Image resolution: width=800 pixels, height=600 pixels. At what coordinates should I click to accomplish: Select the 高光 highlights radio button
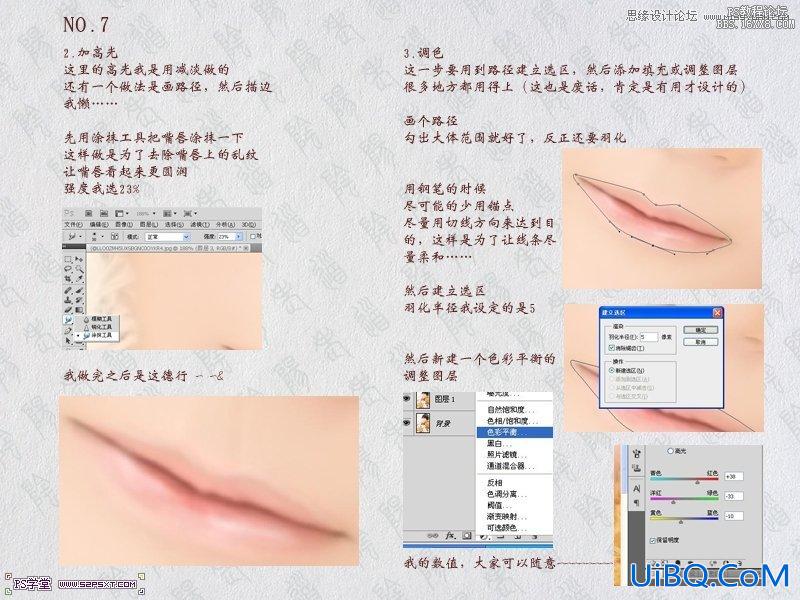pos(670,451)
